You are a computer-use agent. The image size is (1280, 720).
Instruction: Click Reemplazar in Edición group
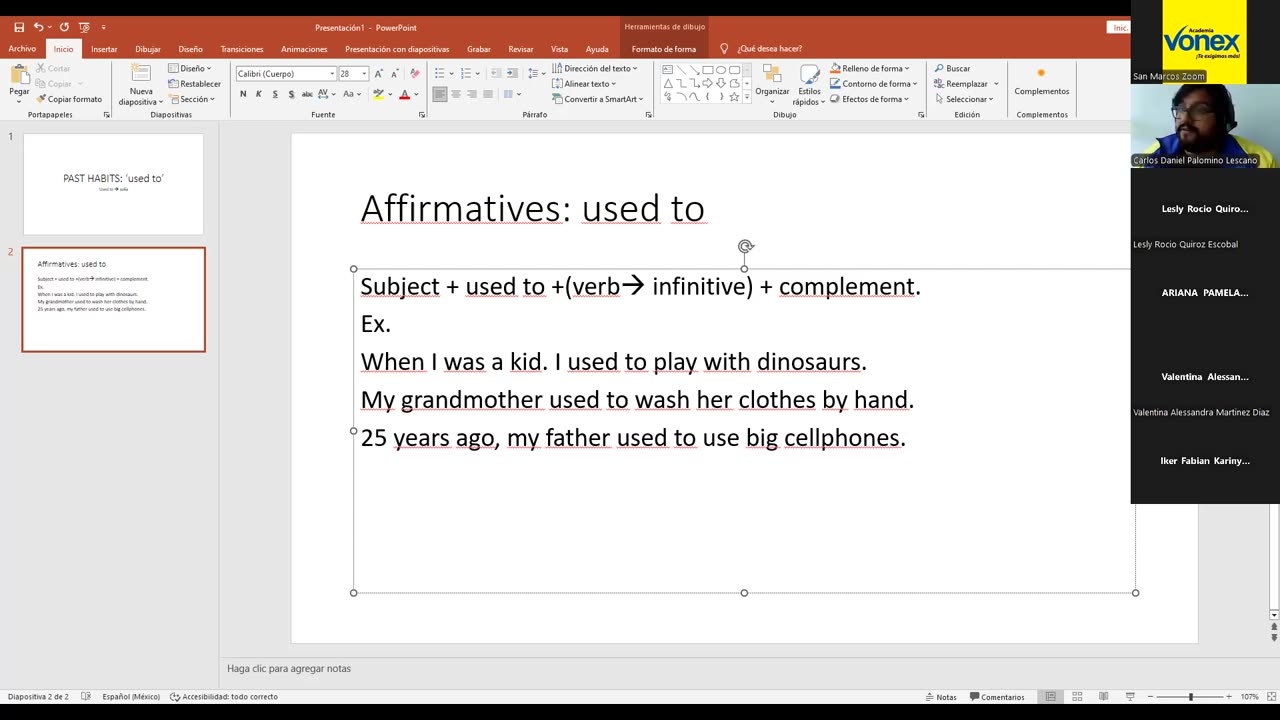click(x=963, y=84)
